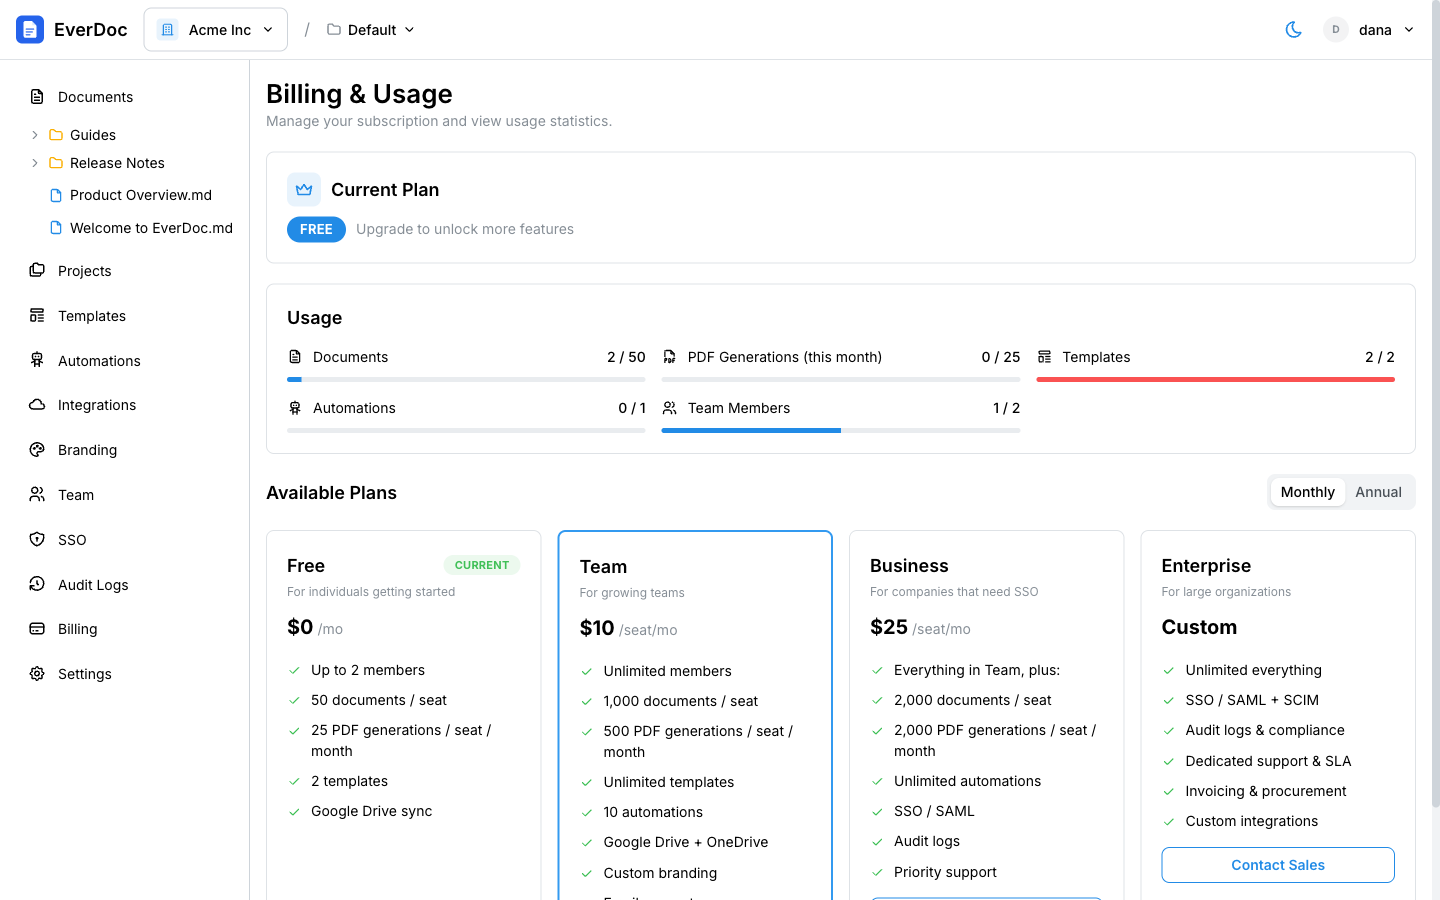Image resolution: width=1440 pixels, height=900 pixels.
Task: Click the Welcome to EverDoc.md file icon
Action: click(56, 228)
